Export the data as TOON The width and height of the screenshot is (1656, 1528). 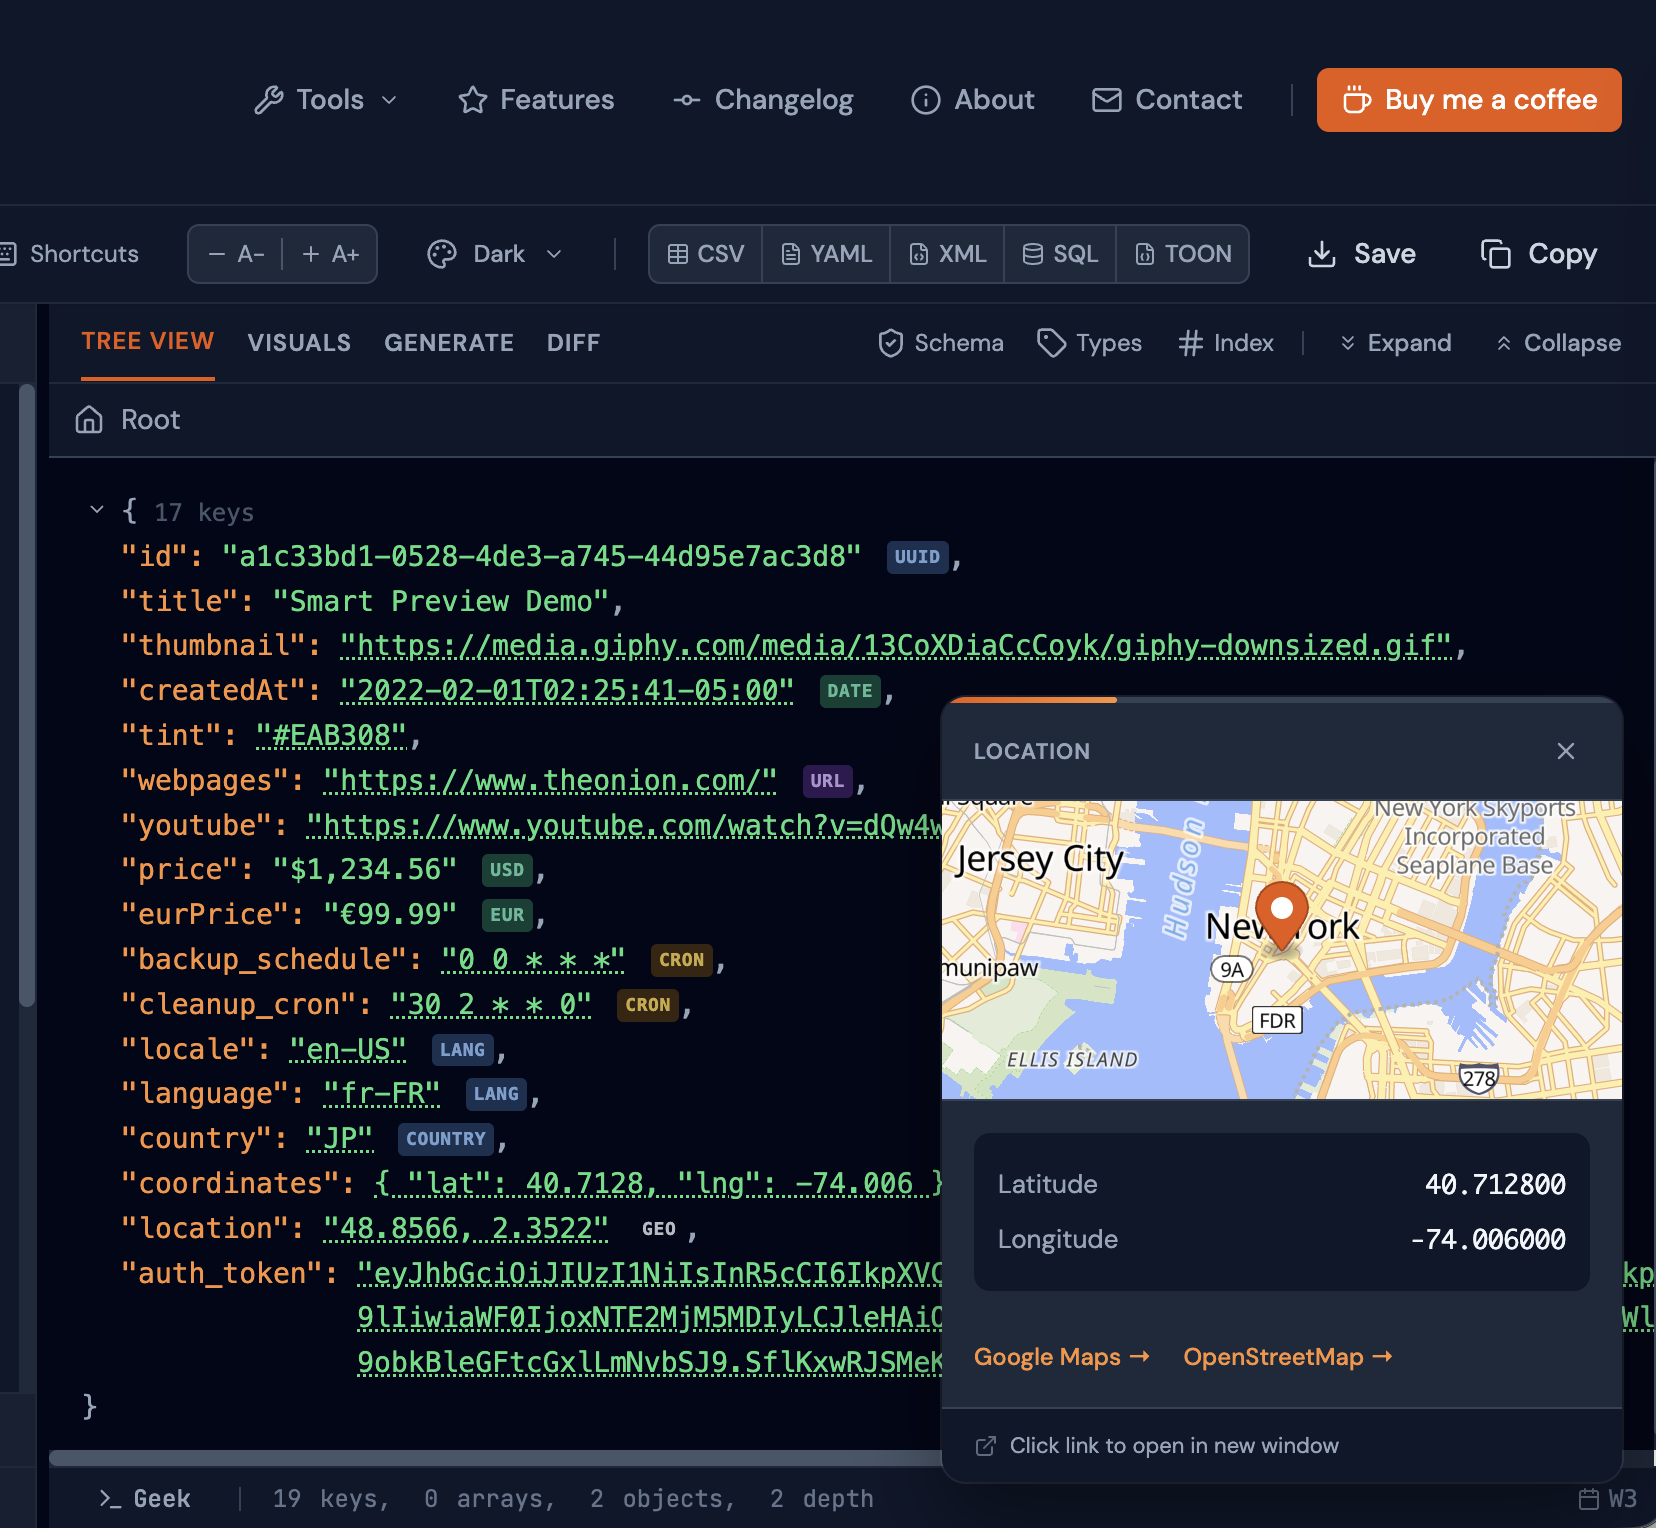pos(1183,254)
